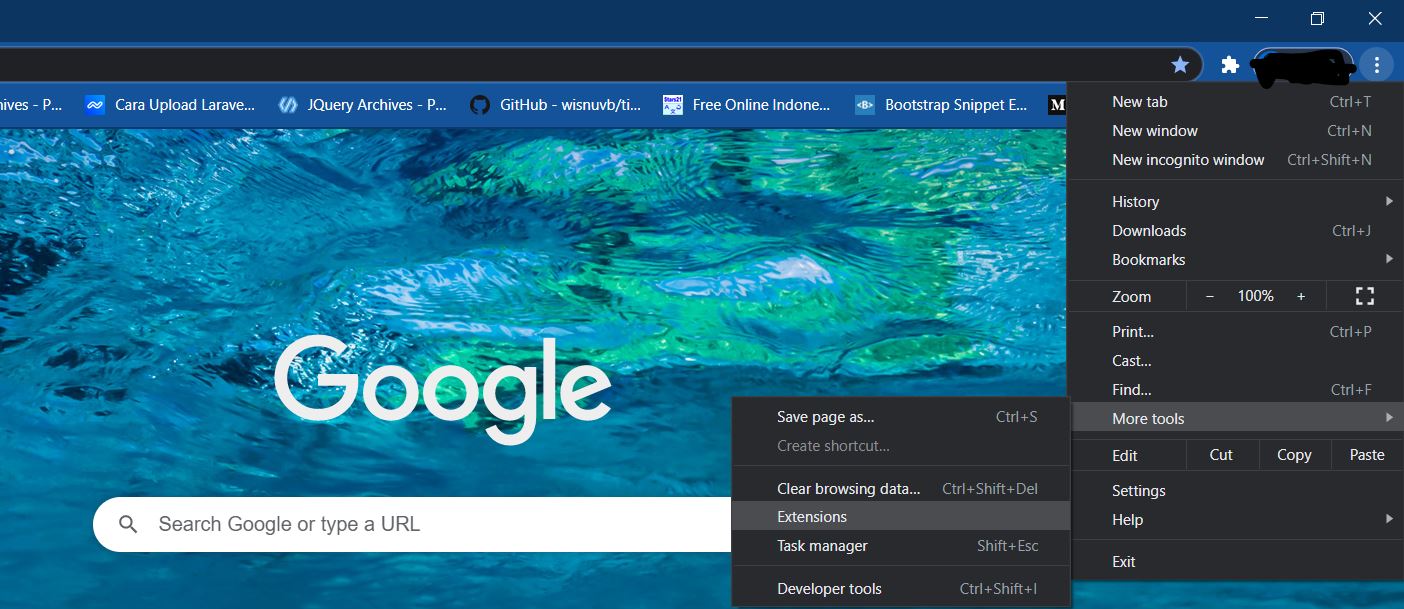The width and height of the screenshot is (1404, 609).
Task: Open Task manager from More tools
Action: [822, 546]
